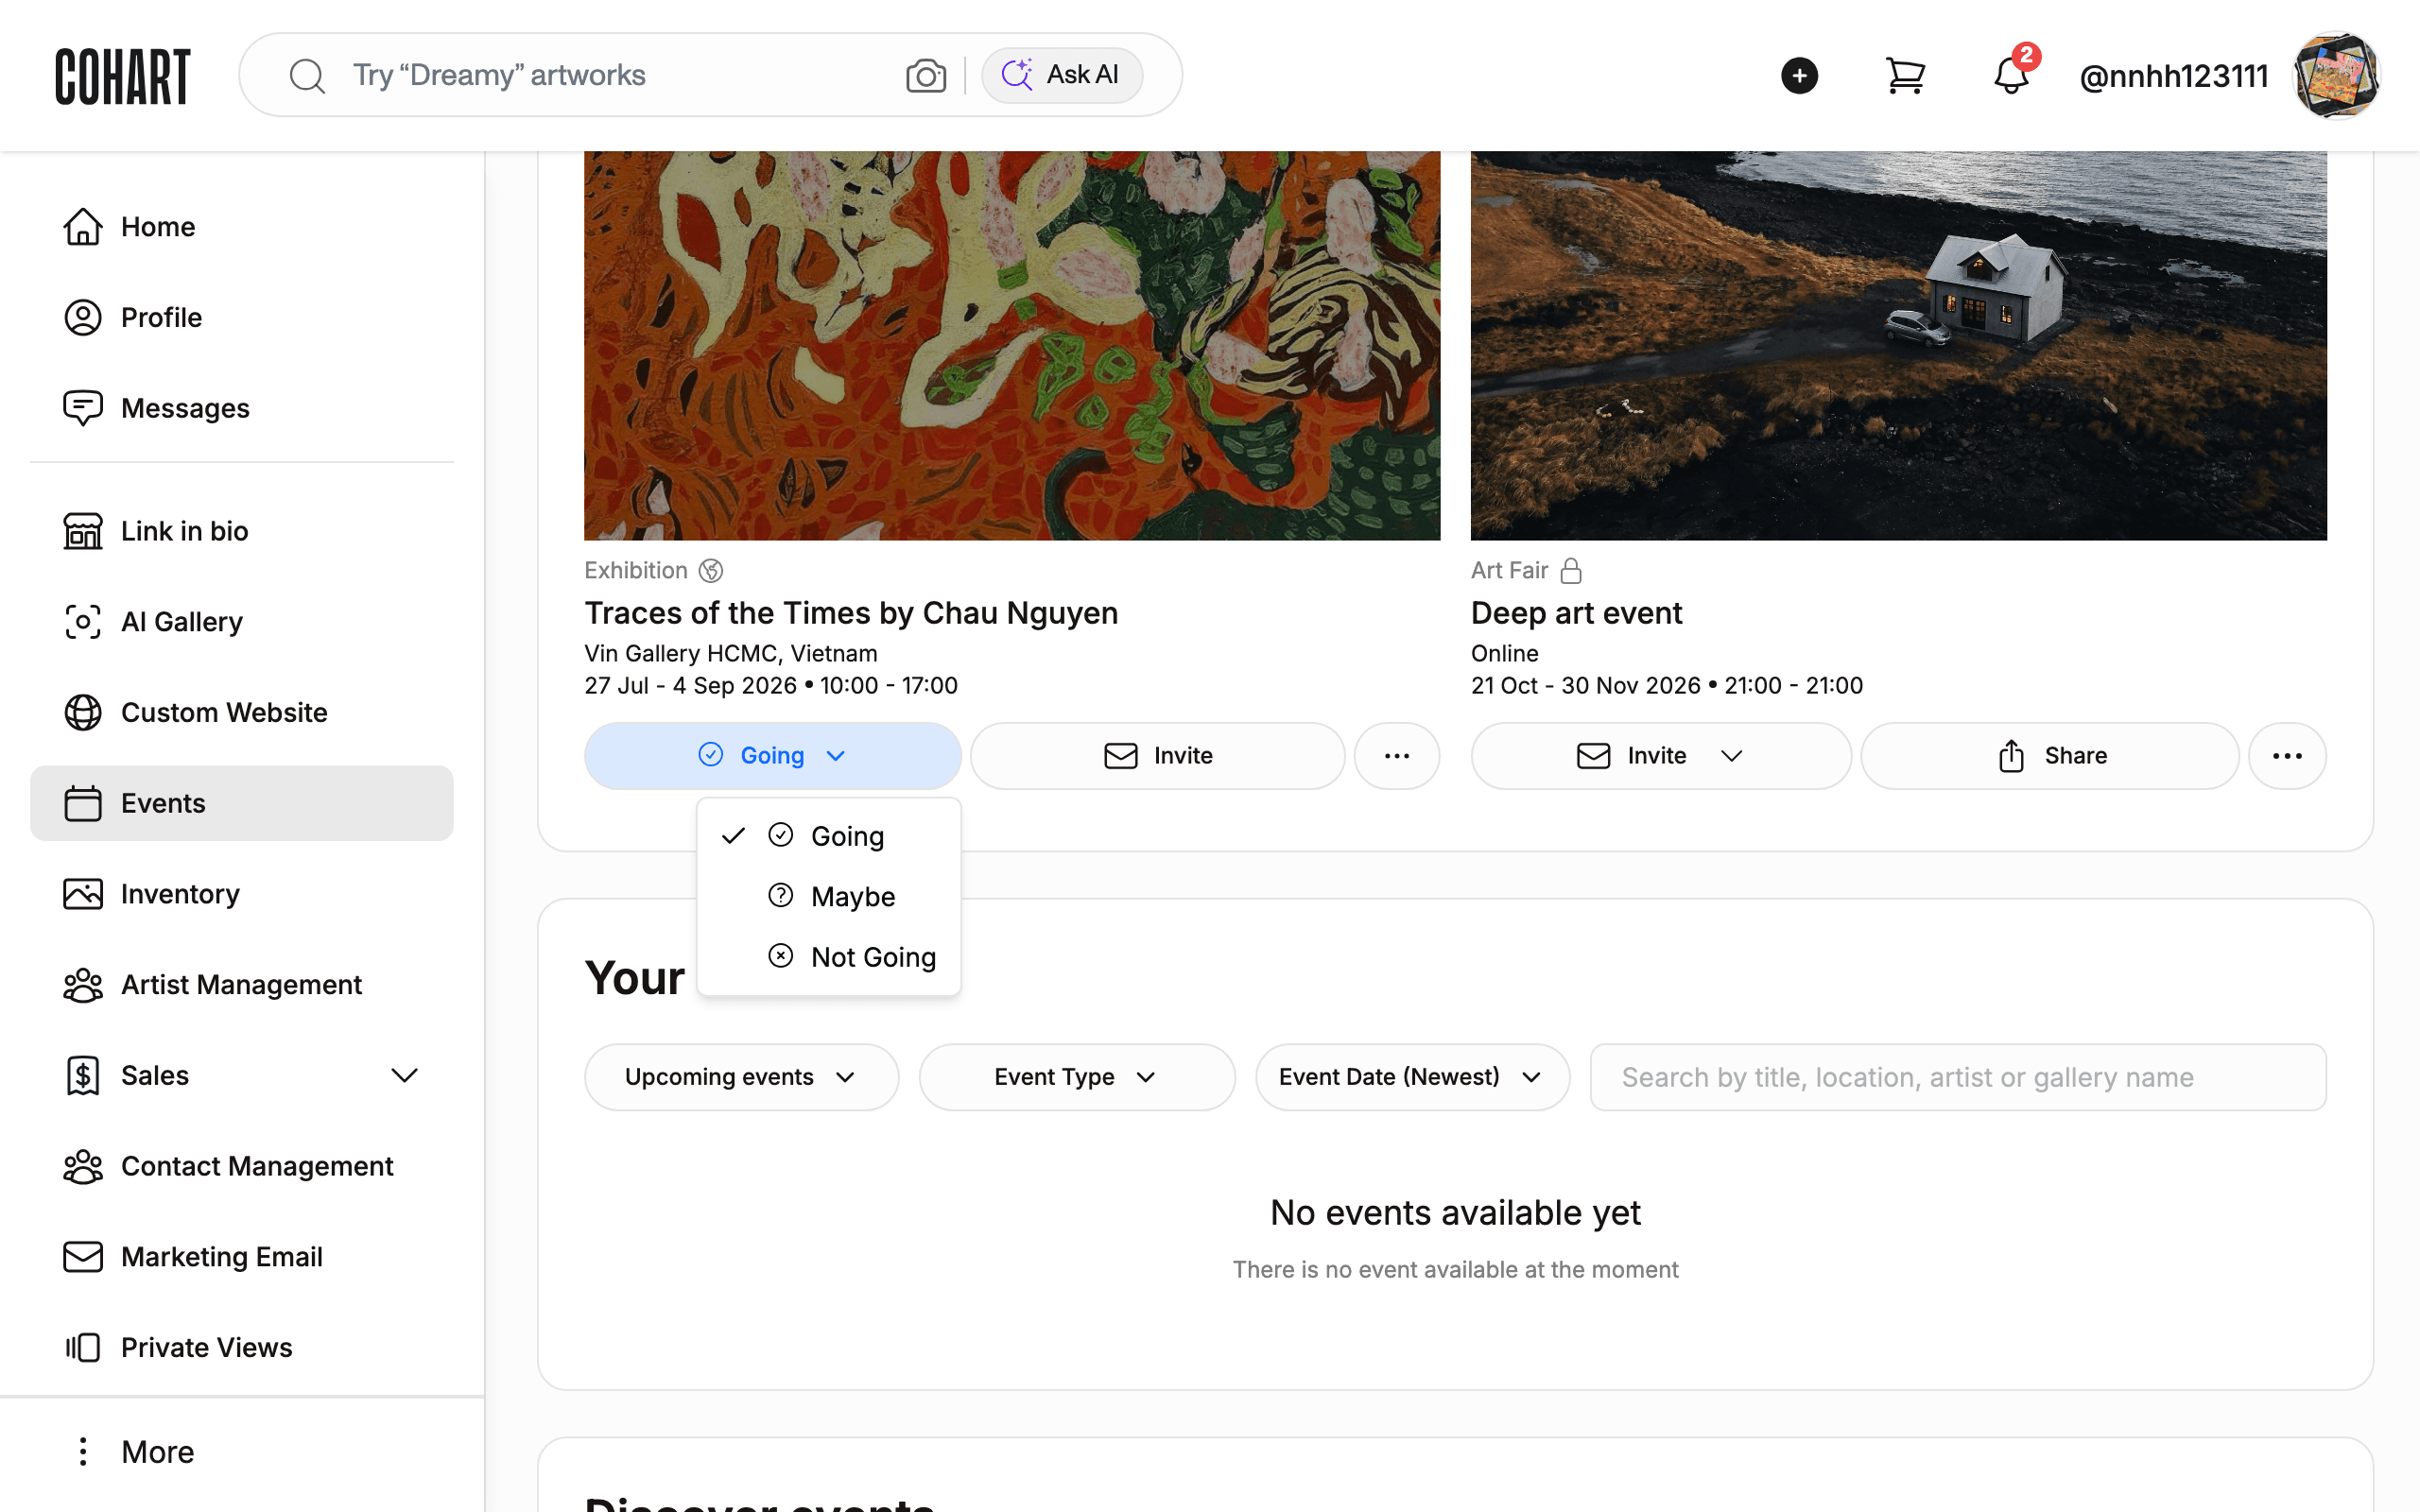Open more options for Deep art event
The image size is (2420, 1512).
2287,756
